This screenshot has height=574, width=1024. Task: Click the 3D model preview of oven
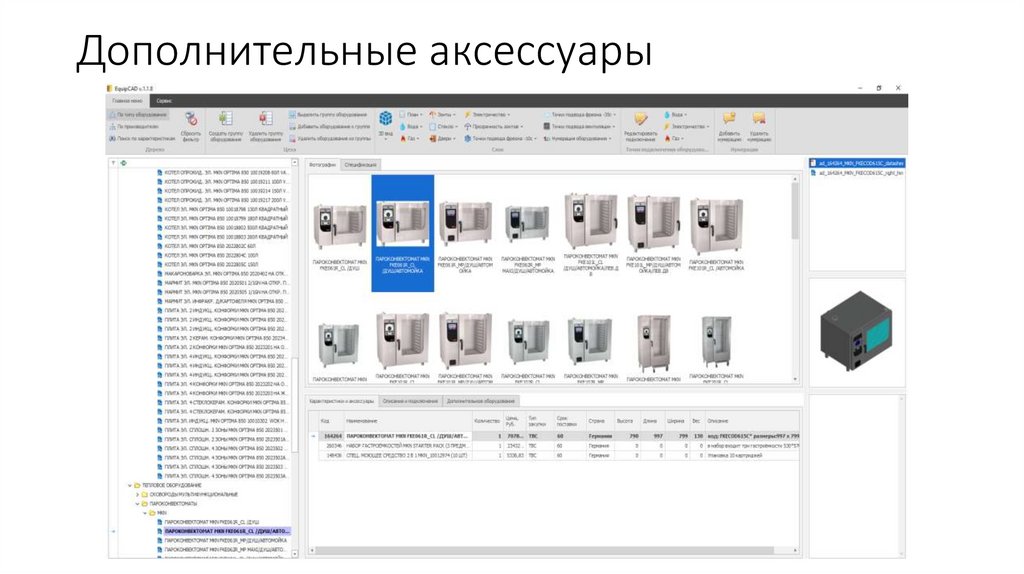(856, 330)
